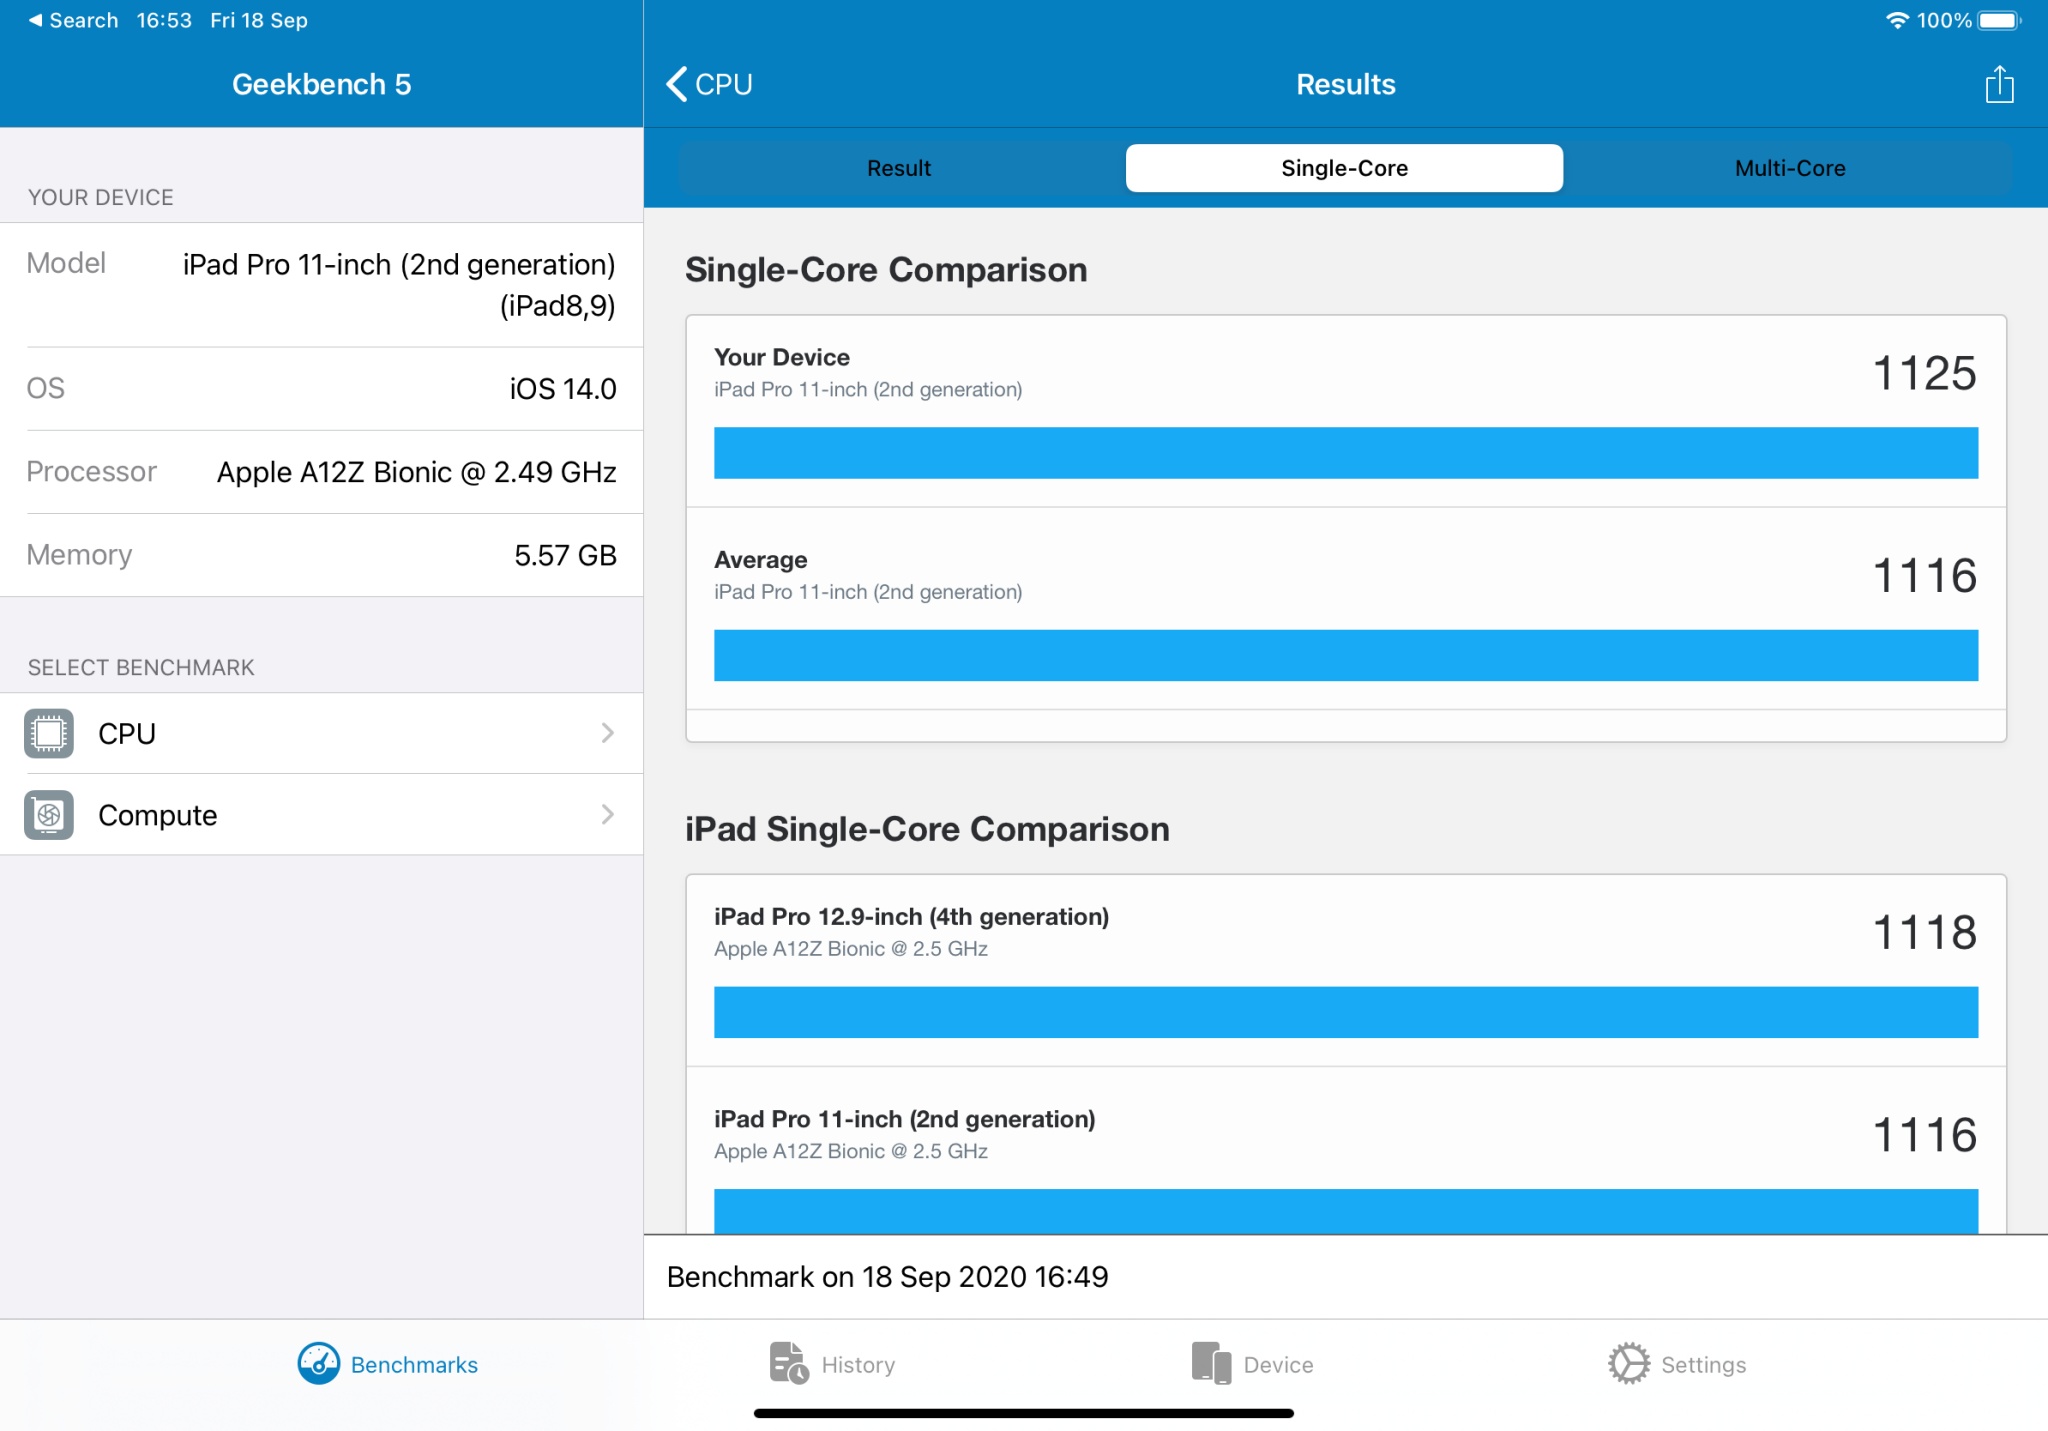
Task: Switch to the Multi-Core segment
Action: tap(1790, 168)
